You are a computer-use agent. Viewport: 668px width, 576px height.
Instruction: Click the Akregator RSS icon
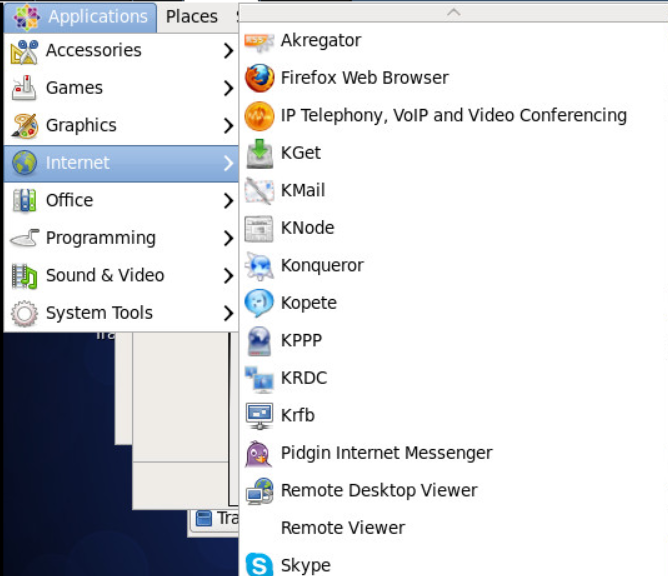pyautogui.click(x=259, y=41)
